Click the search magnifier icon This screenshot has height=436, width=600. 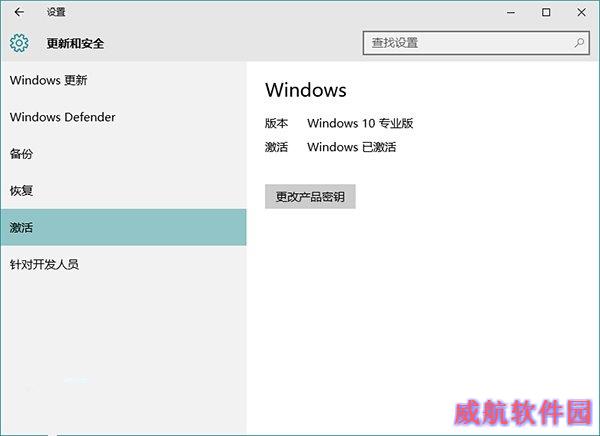pos(579,43)
